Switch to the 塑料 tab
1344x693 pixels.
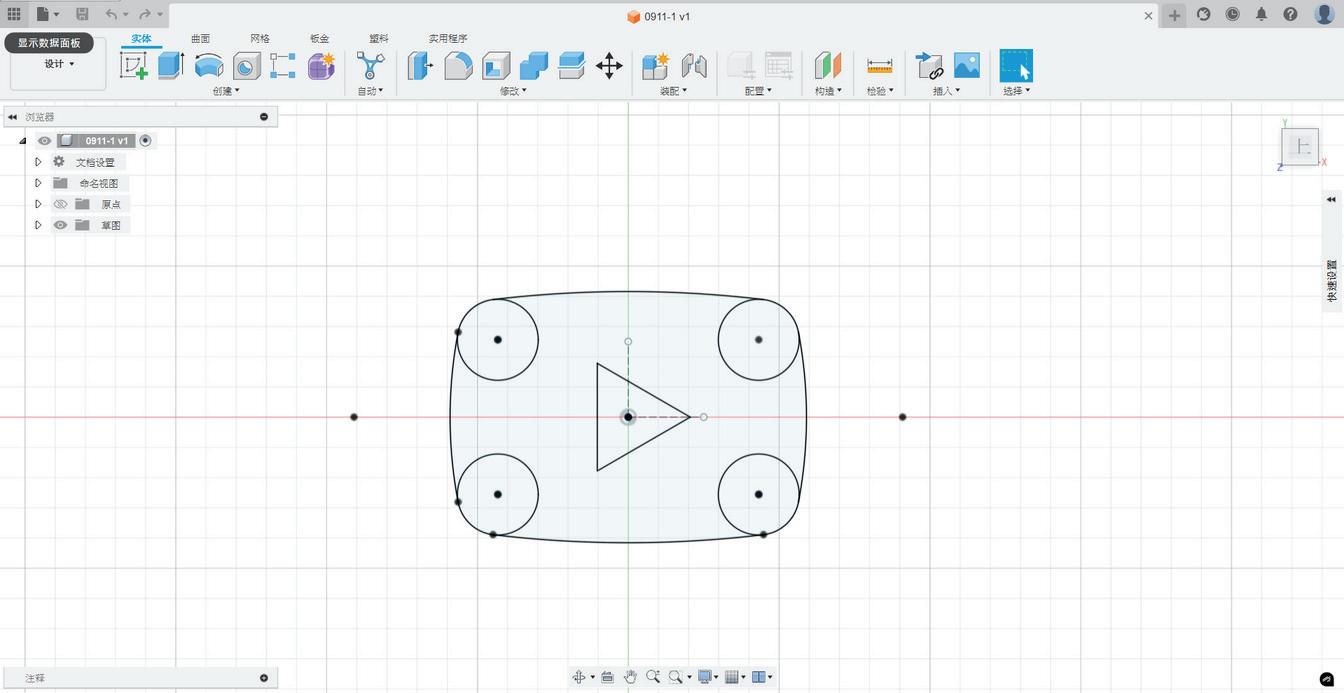[x=379, y=39]
